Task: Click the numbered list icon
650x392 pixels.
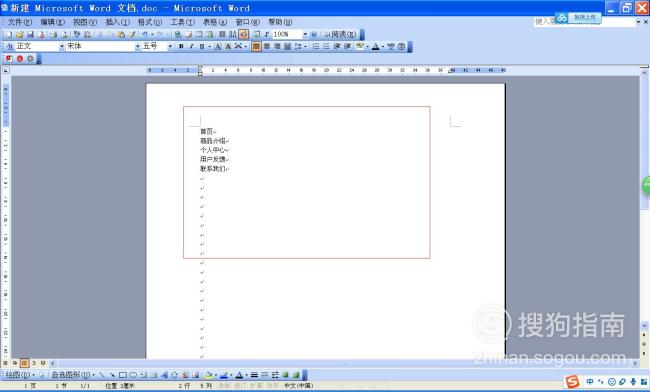Action: (x=316, y=46)
